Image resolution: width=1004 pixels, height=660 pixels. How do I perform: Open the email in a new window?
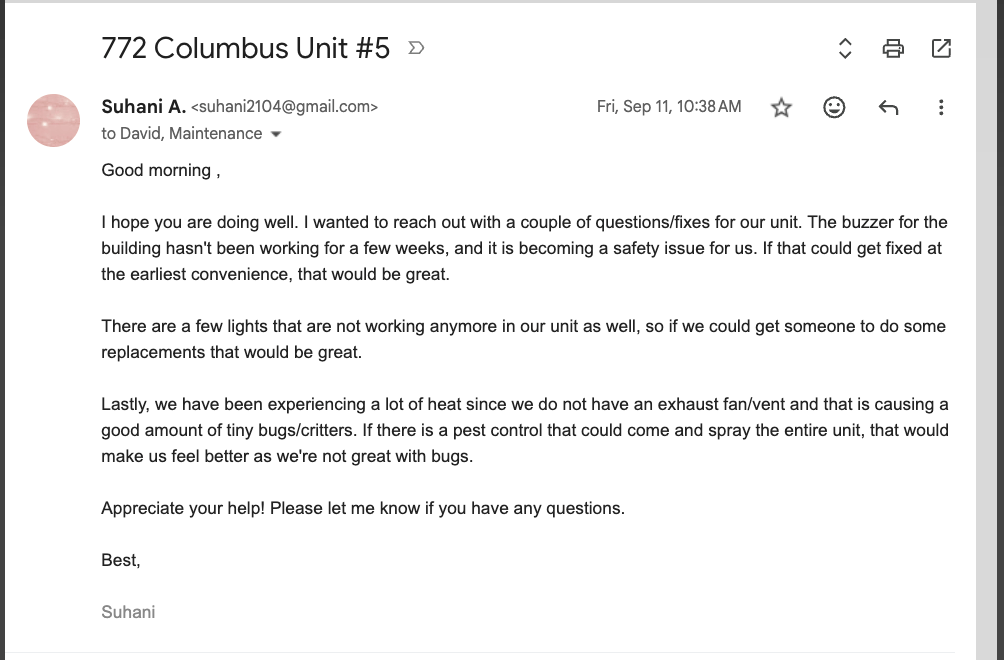941,48
